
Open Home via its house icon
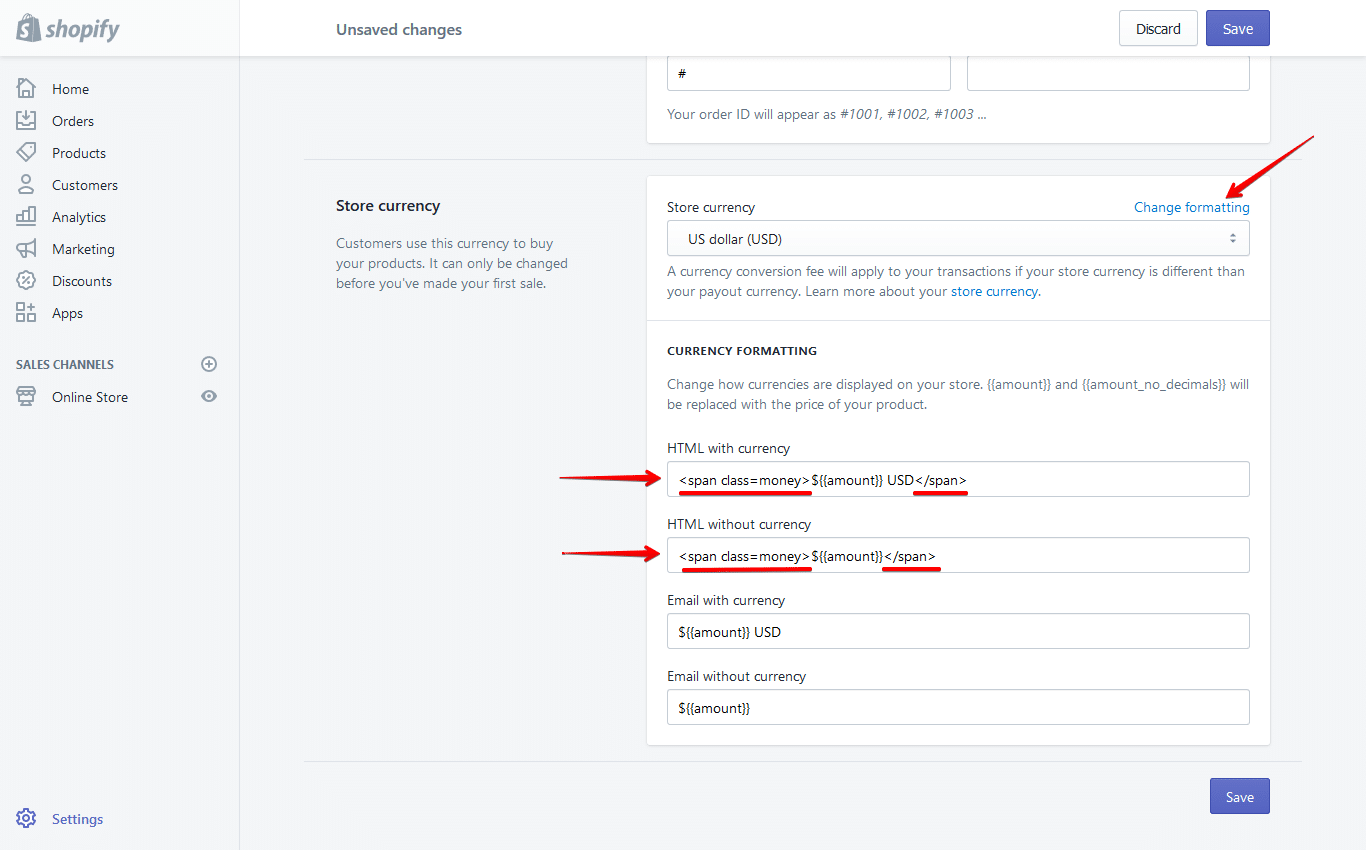(x=26, y=89)
